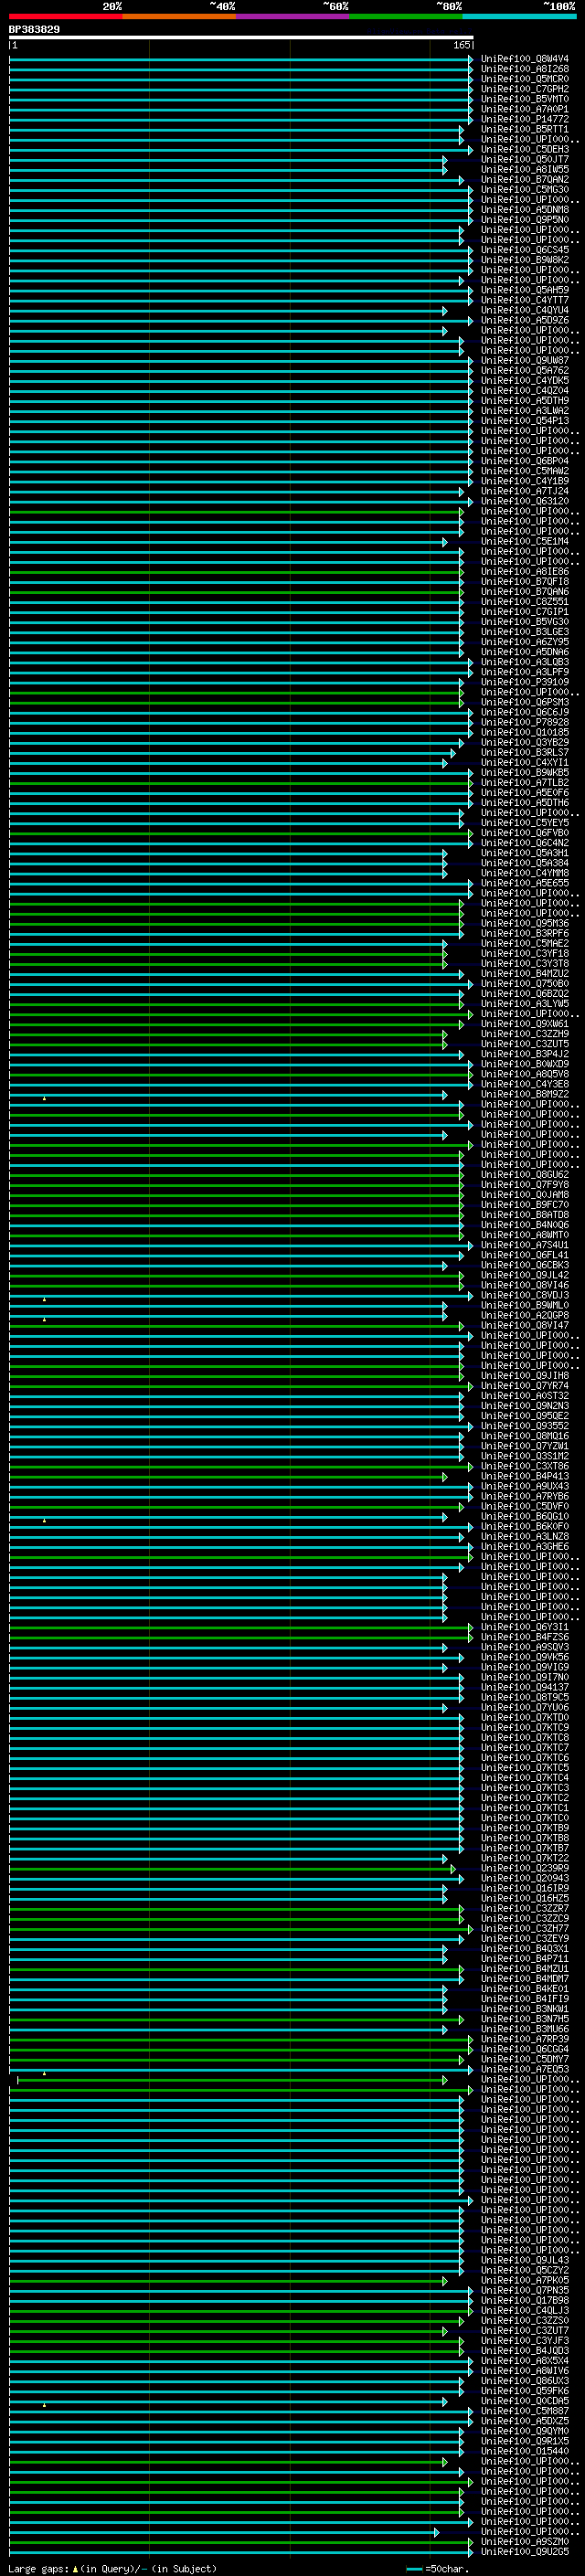585x2576 pixels.
Task: Select the UniRef100_B9W8K2 hit label
Action: click(x=524, y=260)
